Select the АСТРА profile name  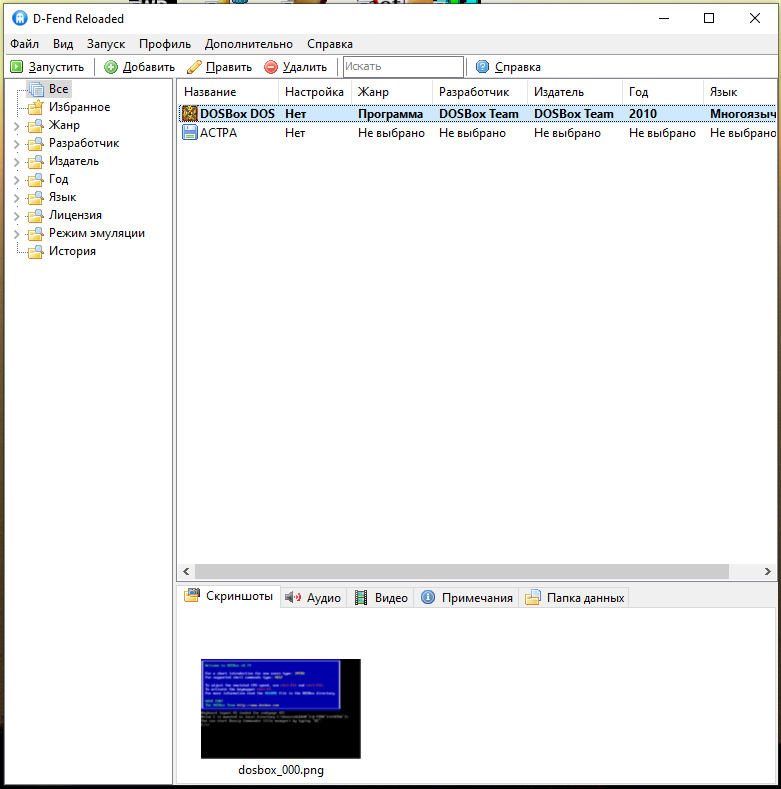point(218,133)
